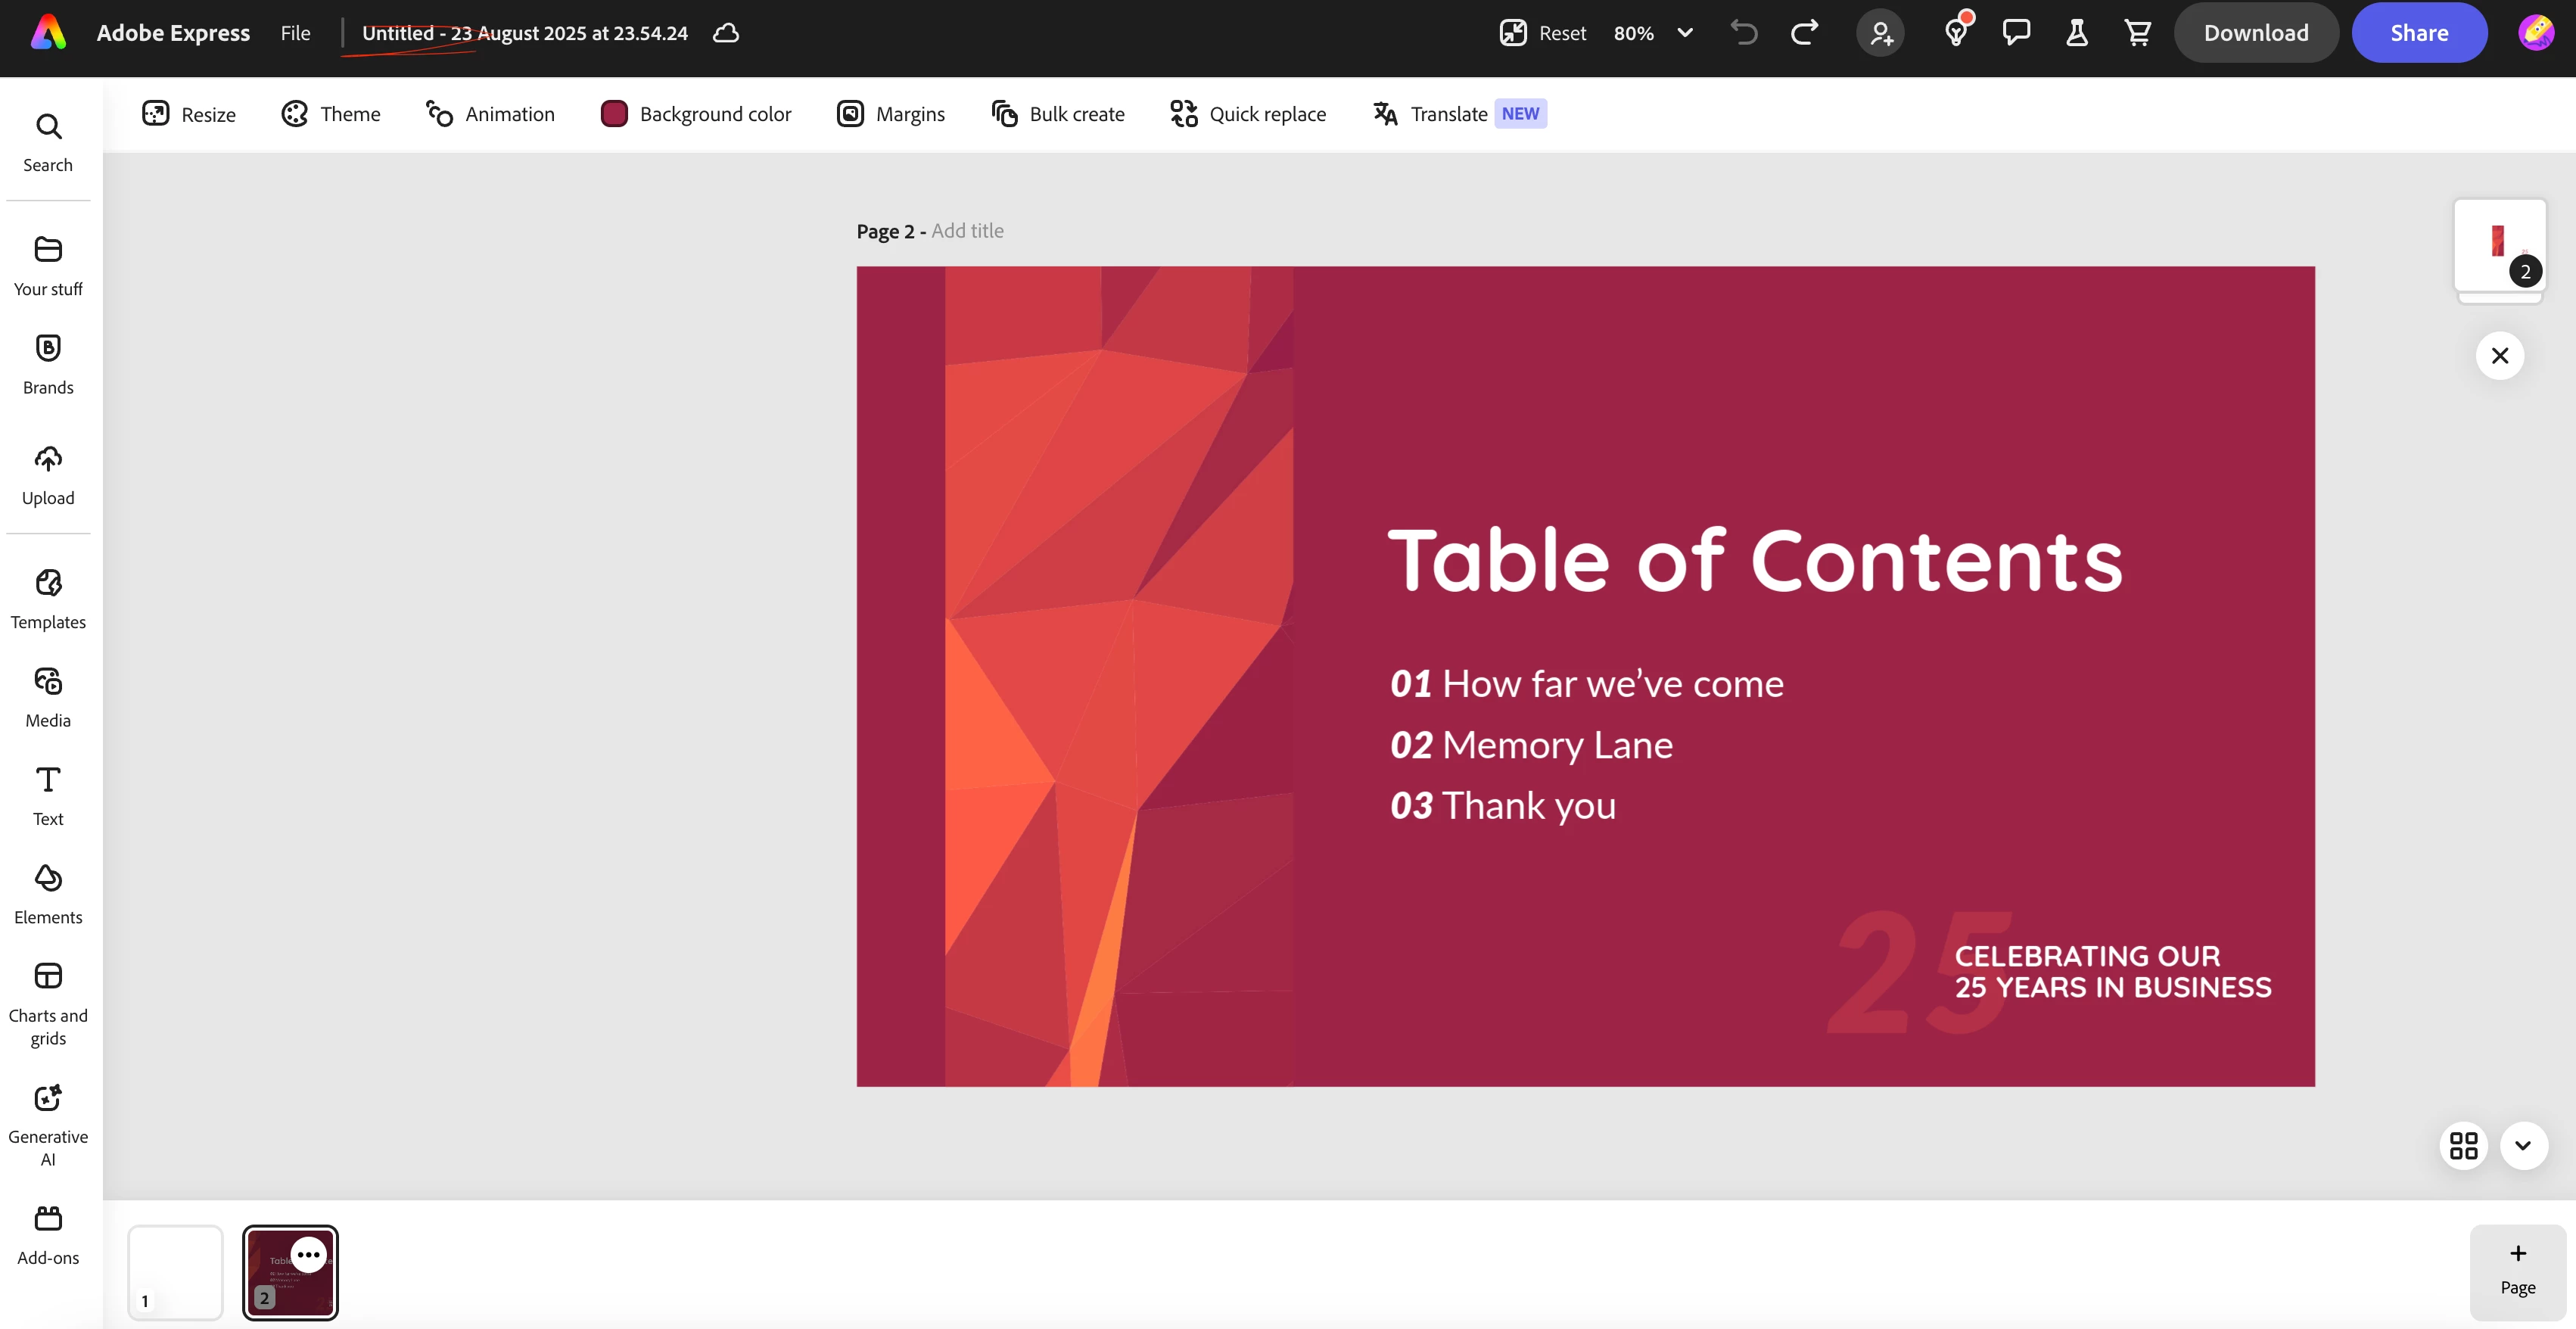Click the redo arrow icon
This screenshot has height=1329, width=2576.
pyautogui.click(x=1804, y=33)
